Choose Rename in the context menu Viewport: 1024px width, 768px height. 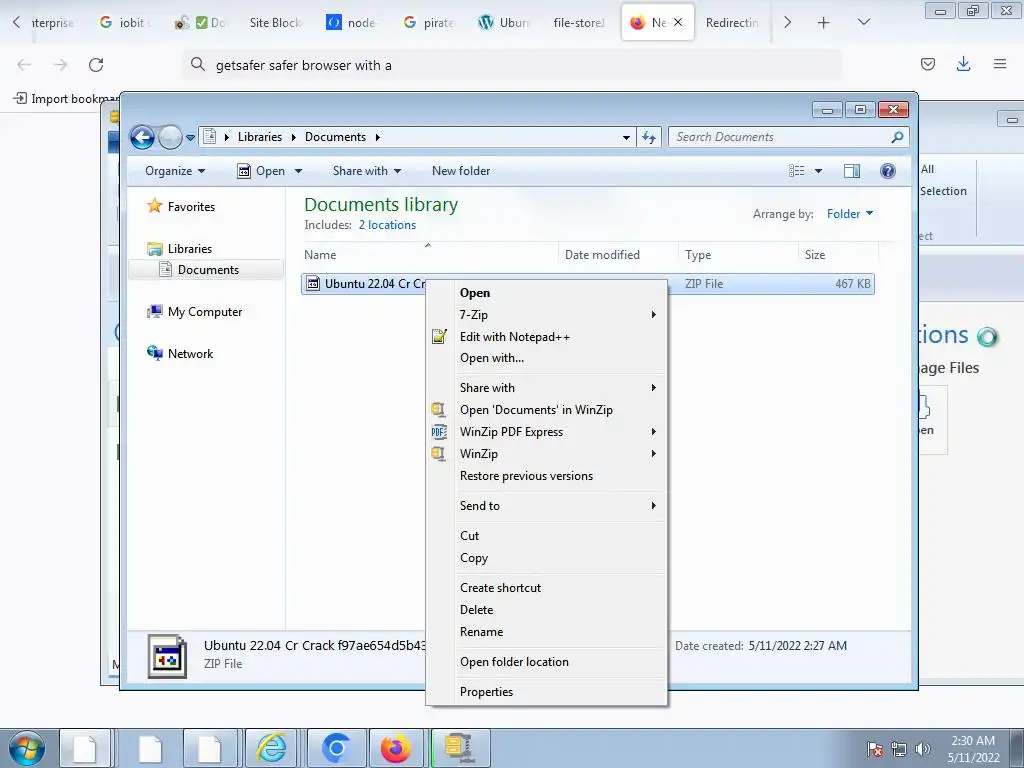pos(547,632)
